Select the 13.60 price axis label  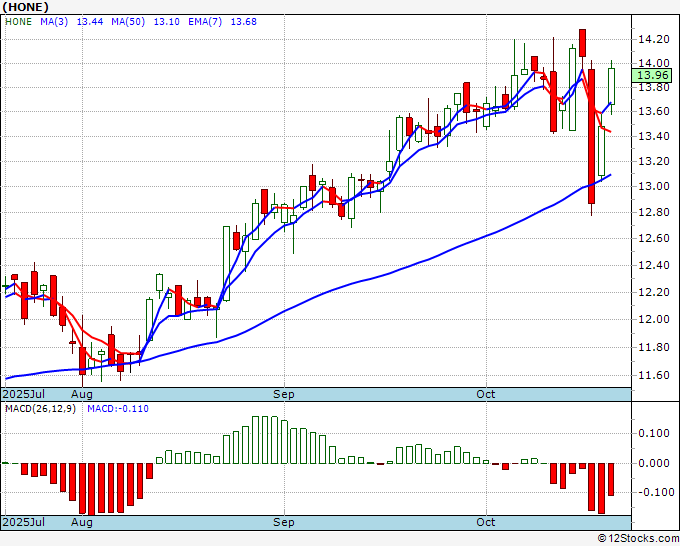tap(654, 111)
